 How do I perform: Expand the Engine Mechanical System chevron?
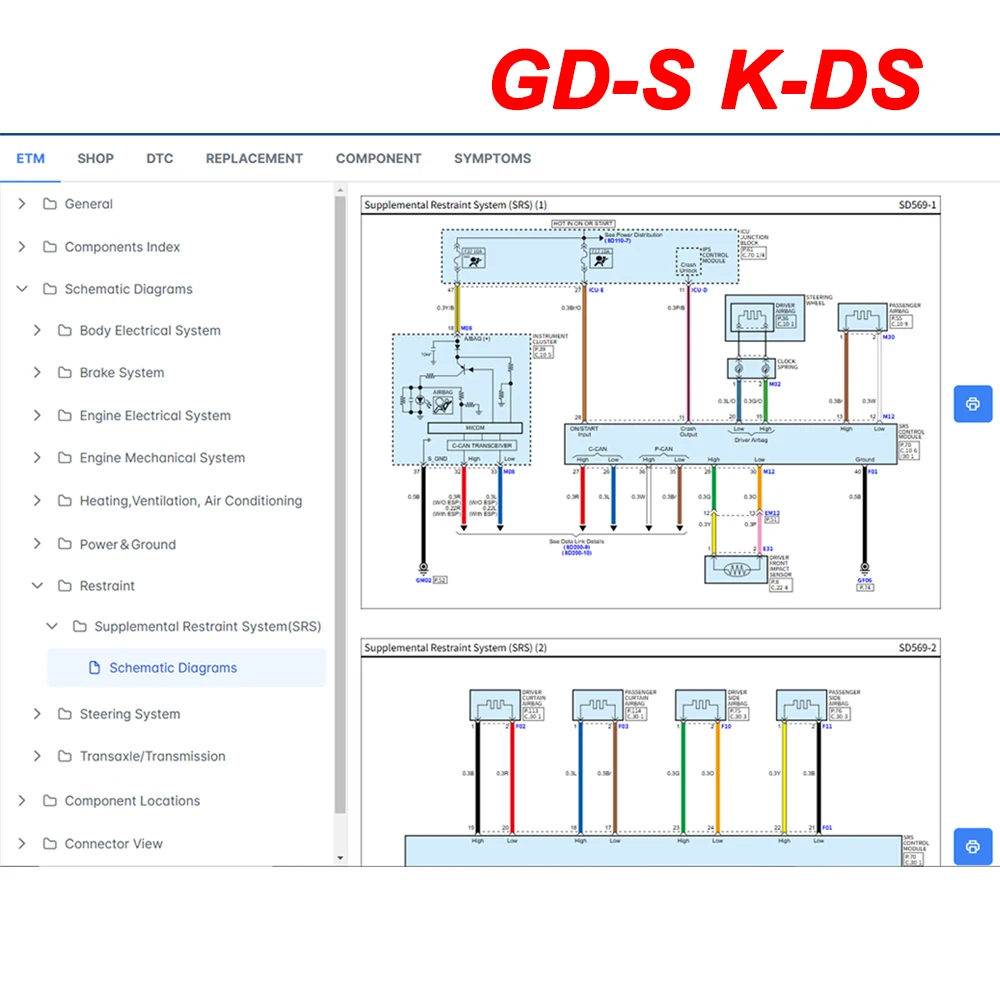37,457
